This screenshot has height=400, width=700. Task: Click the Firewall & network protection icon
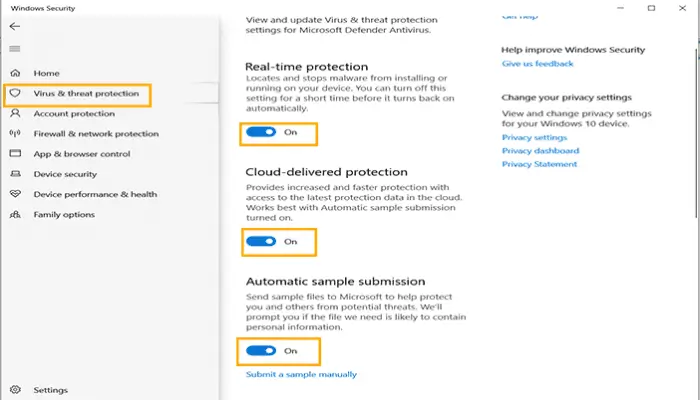point(14,134)
